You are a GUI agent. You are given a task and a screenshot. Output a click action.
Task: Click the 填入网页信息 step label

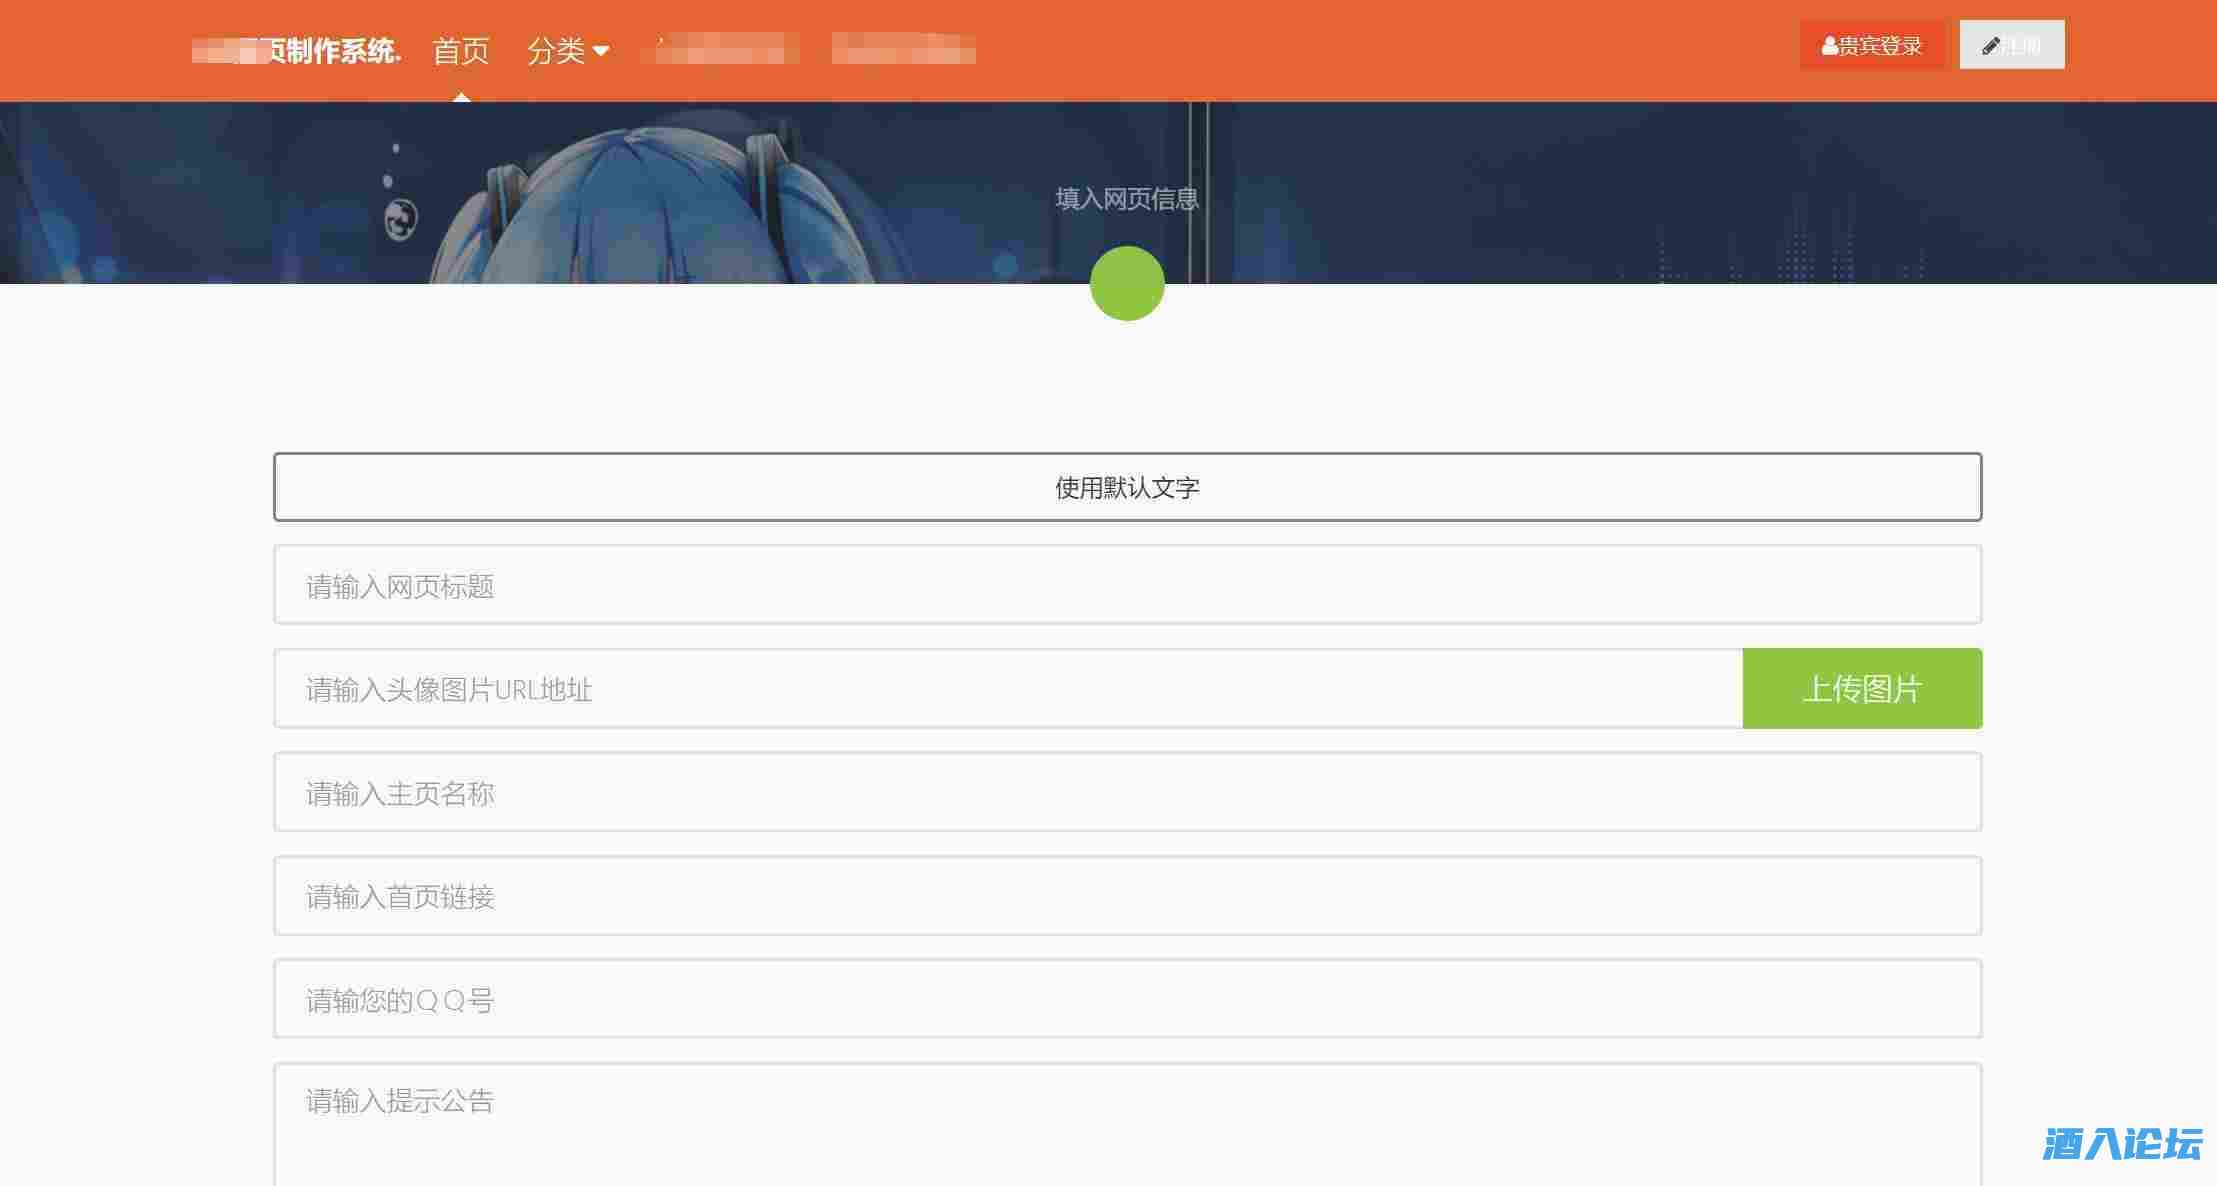coord(1127,199)
